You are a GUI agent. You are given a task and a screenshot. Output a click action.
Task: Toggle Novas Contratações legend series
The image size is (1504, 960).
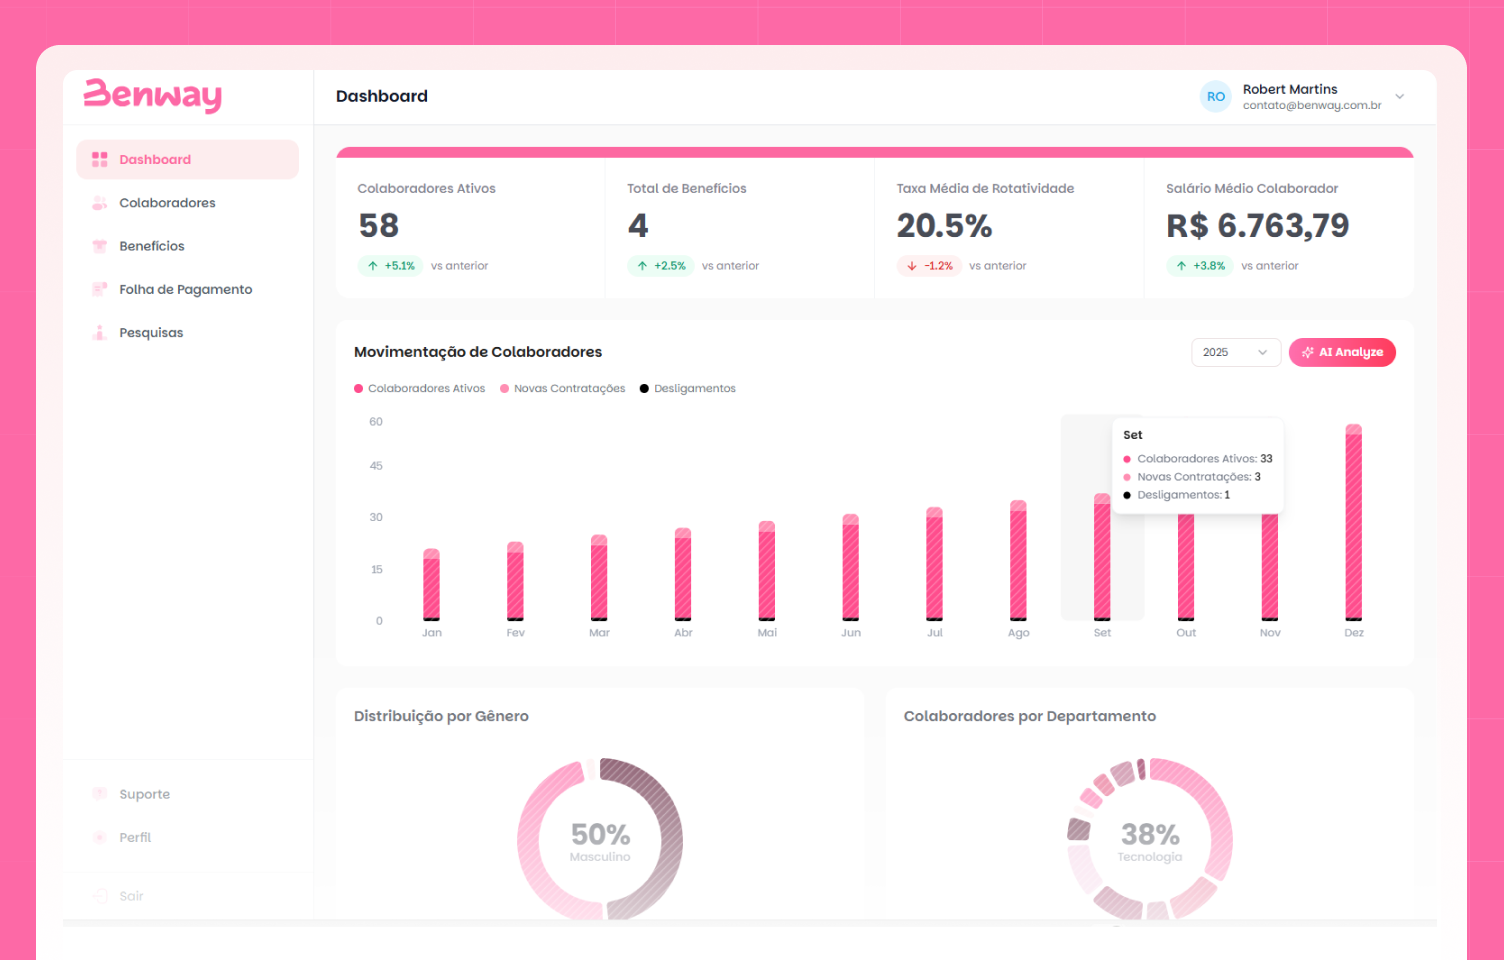[562, 389]
